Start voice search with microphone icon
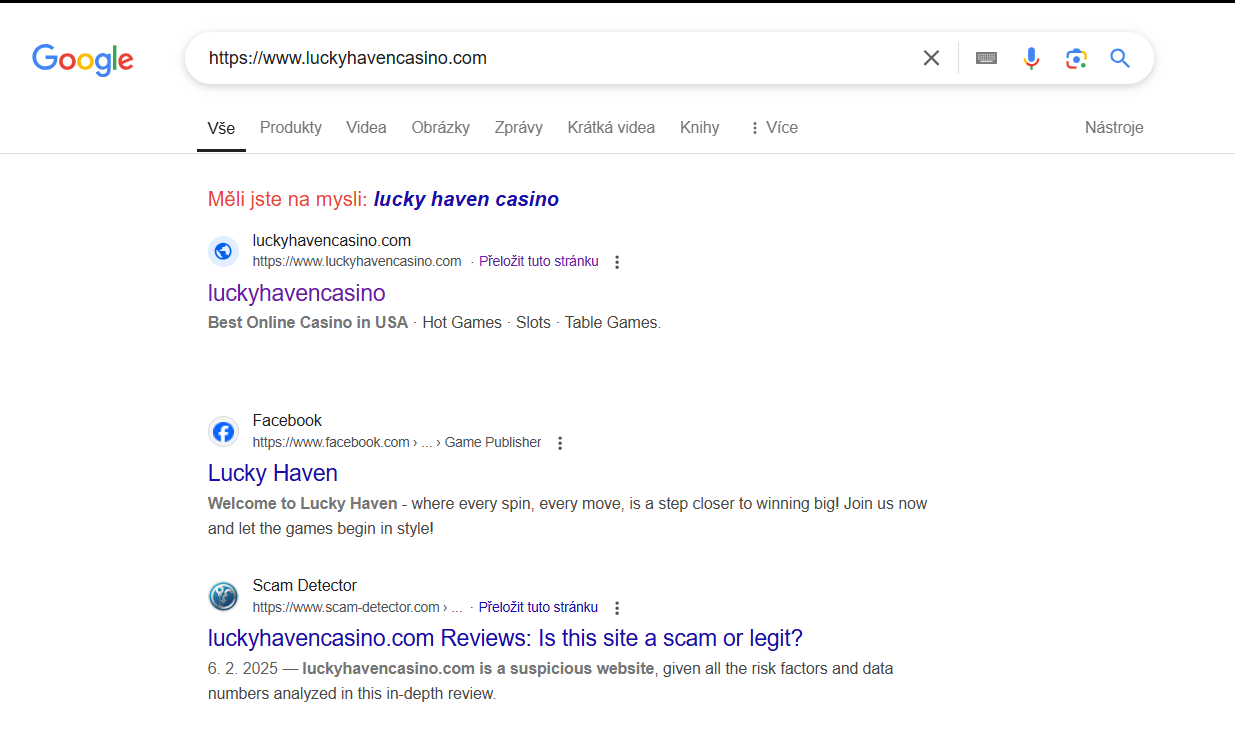Screen dimensions: 1235x736 tap(1031, 58)
